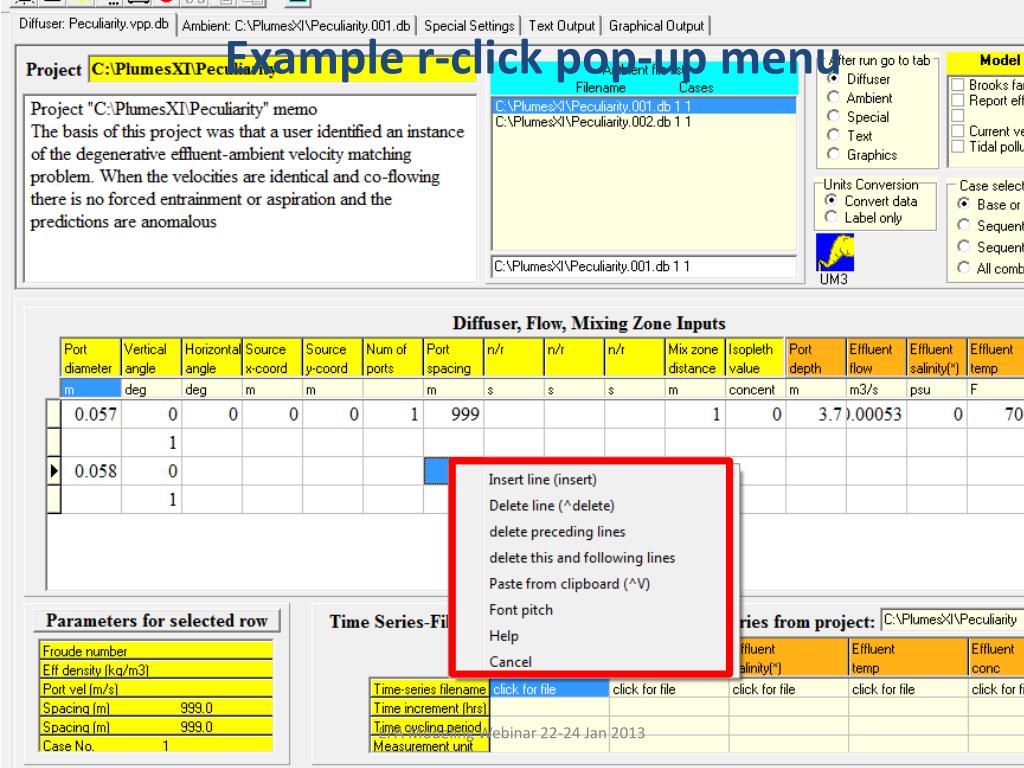1024x768 pixels.
Task: Click the Effluent flow column header
Action: coord(876,359)
